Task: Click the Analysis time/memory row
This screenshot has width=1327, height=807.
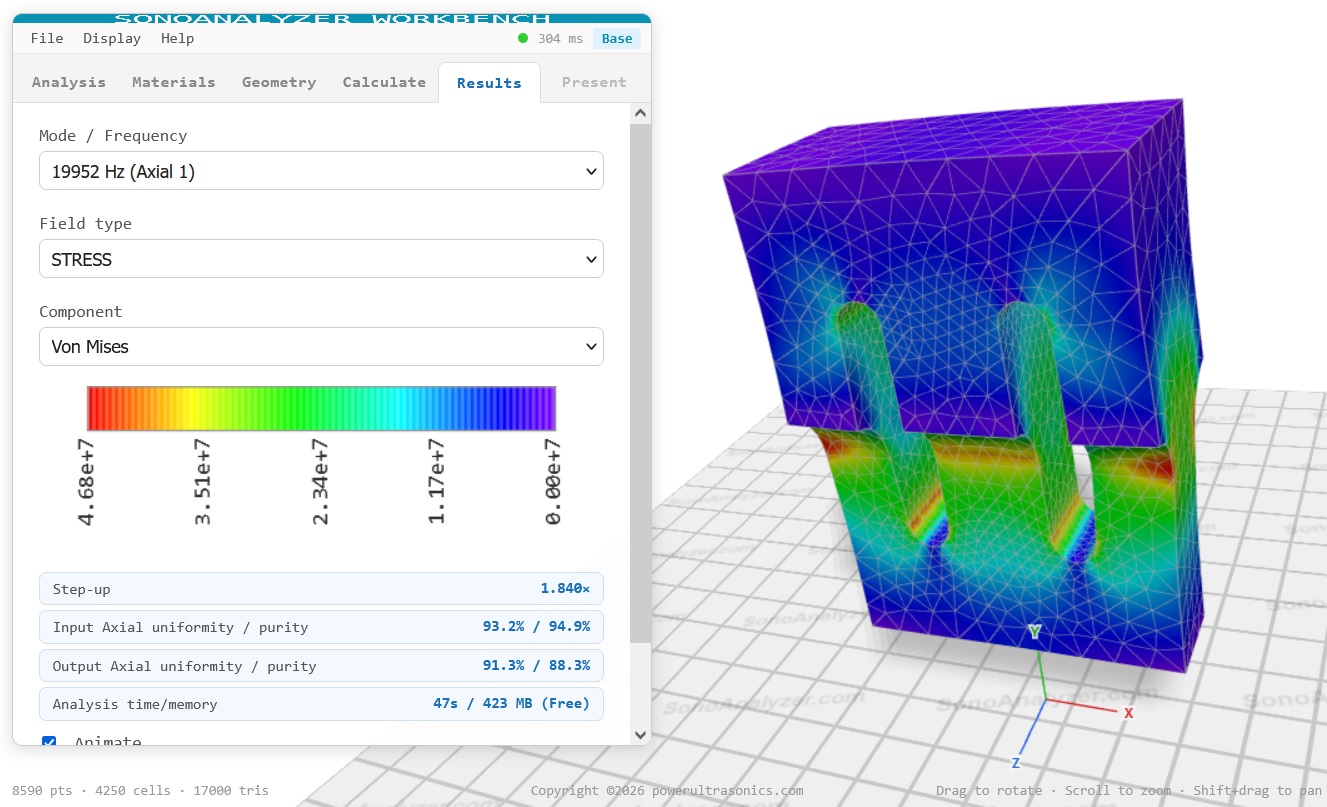Action: (x=321, y=704)
